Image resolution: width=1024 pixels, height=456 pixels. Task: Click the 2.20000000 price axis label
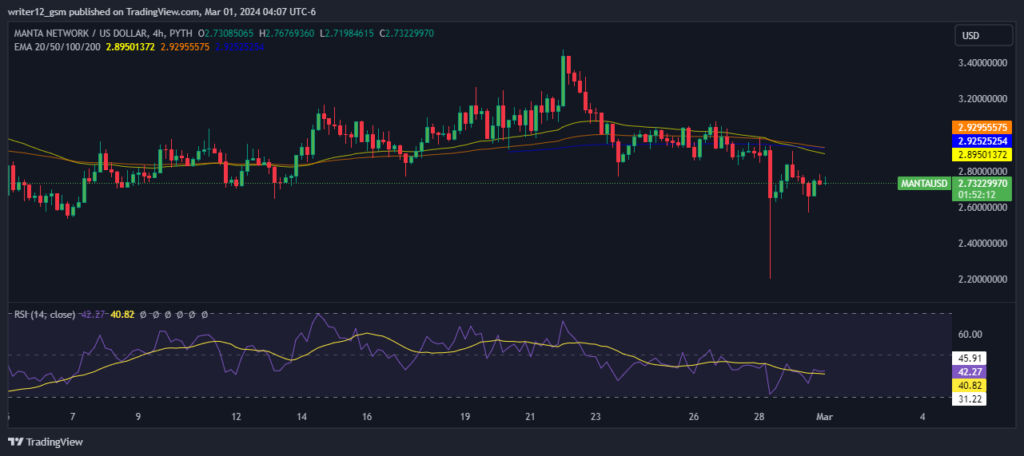click(x=984, y=280)
